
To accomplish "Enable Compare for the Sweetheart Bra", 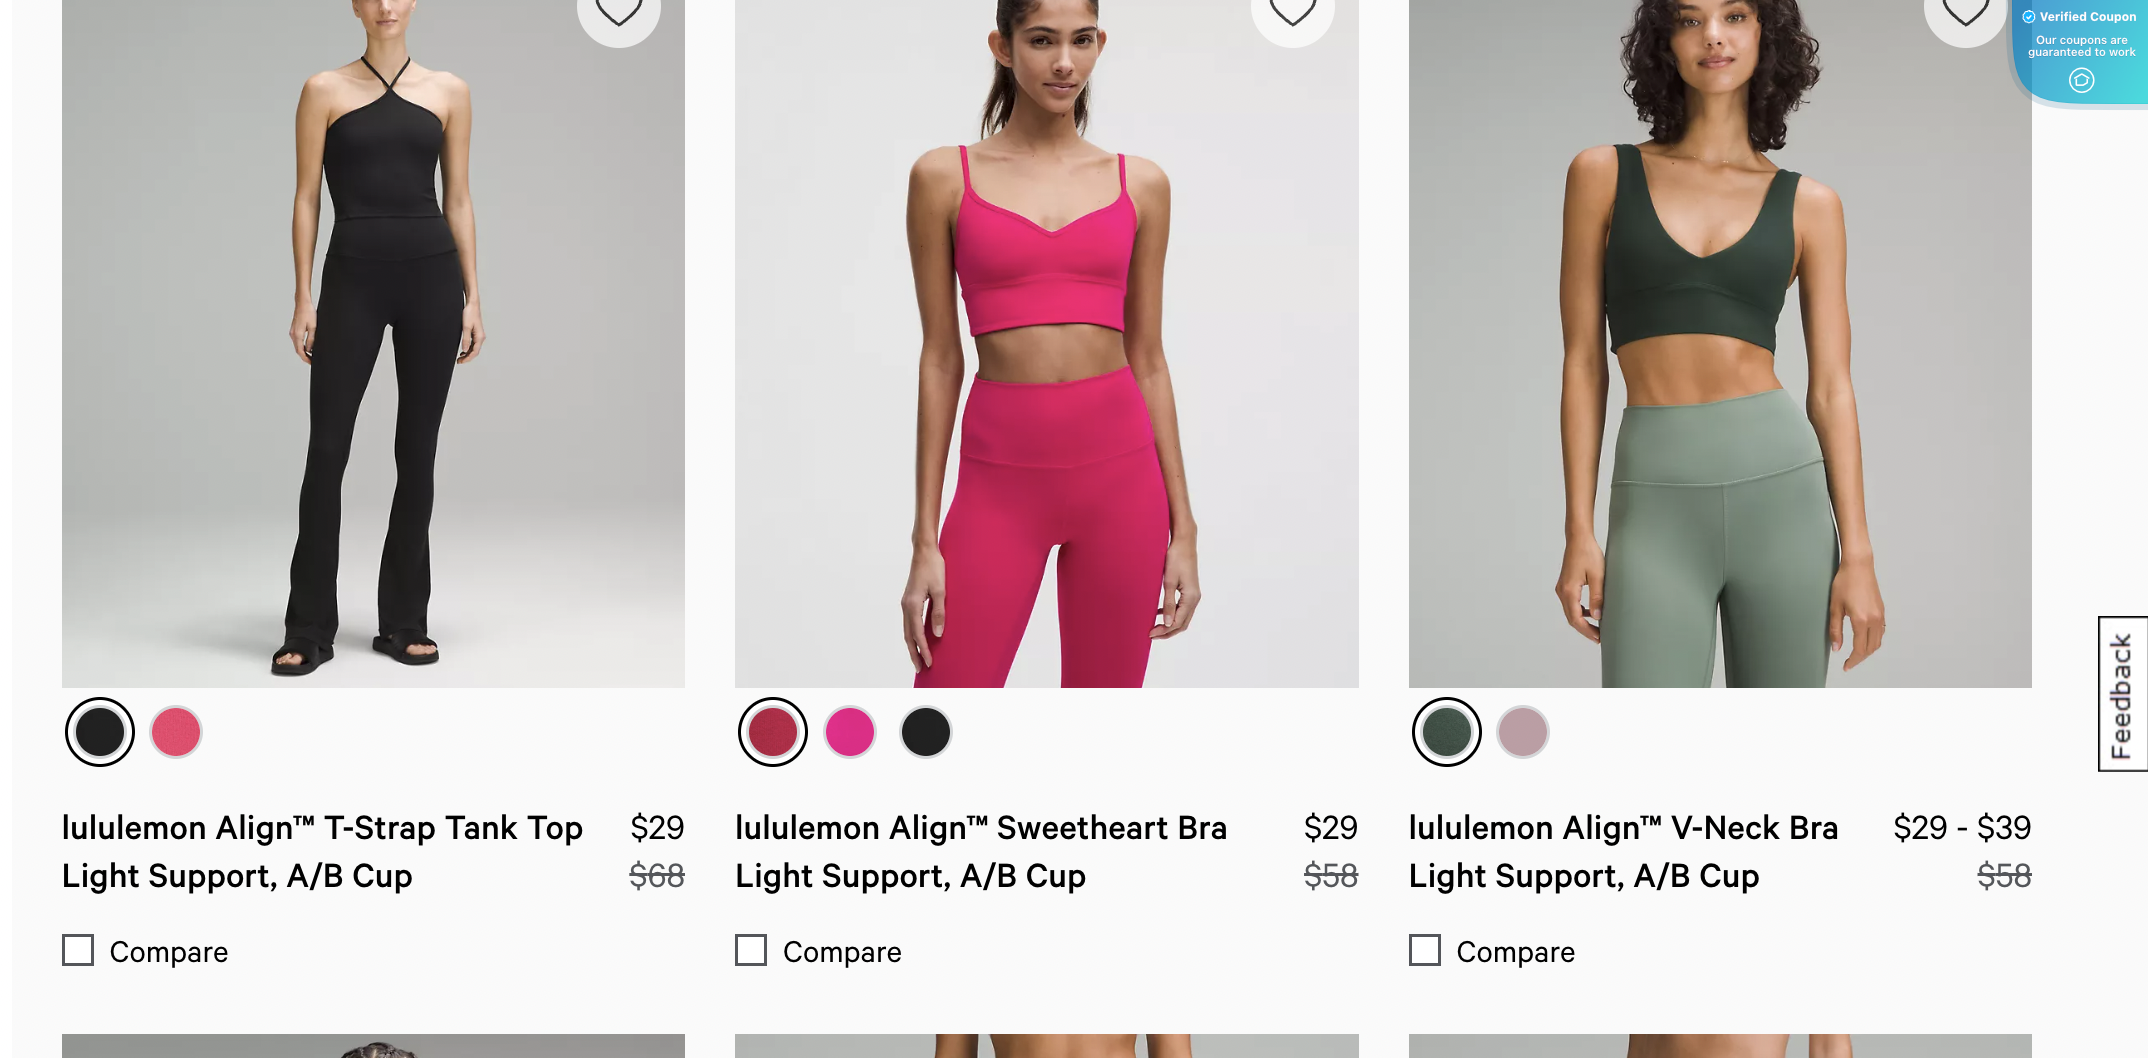I will (751, 950).
